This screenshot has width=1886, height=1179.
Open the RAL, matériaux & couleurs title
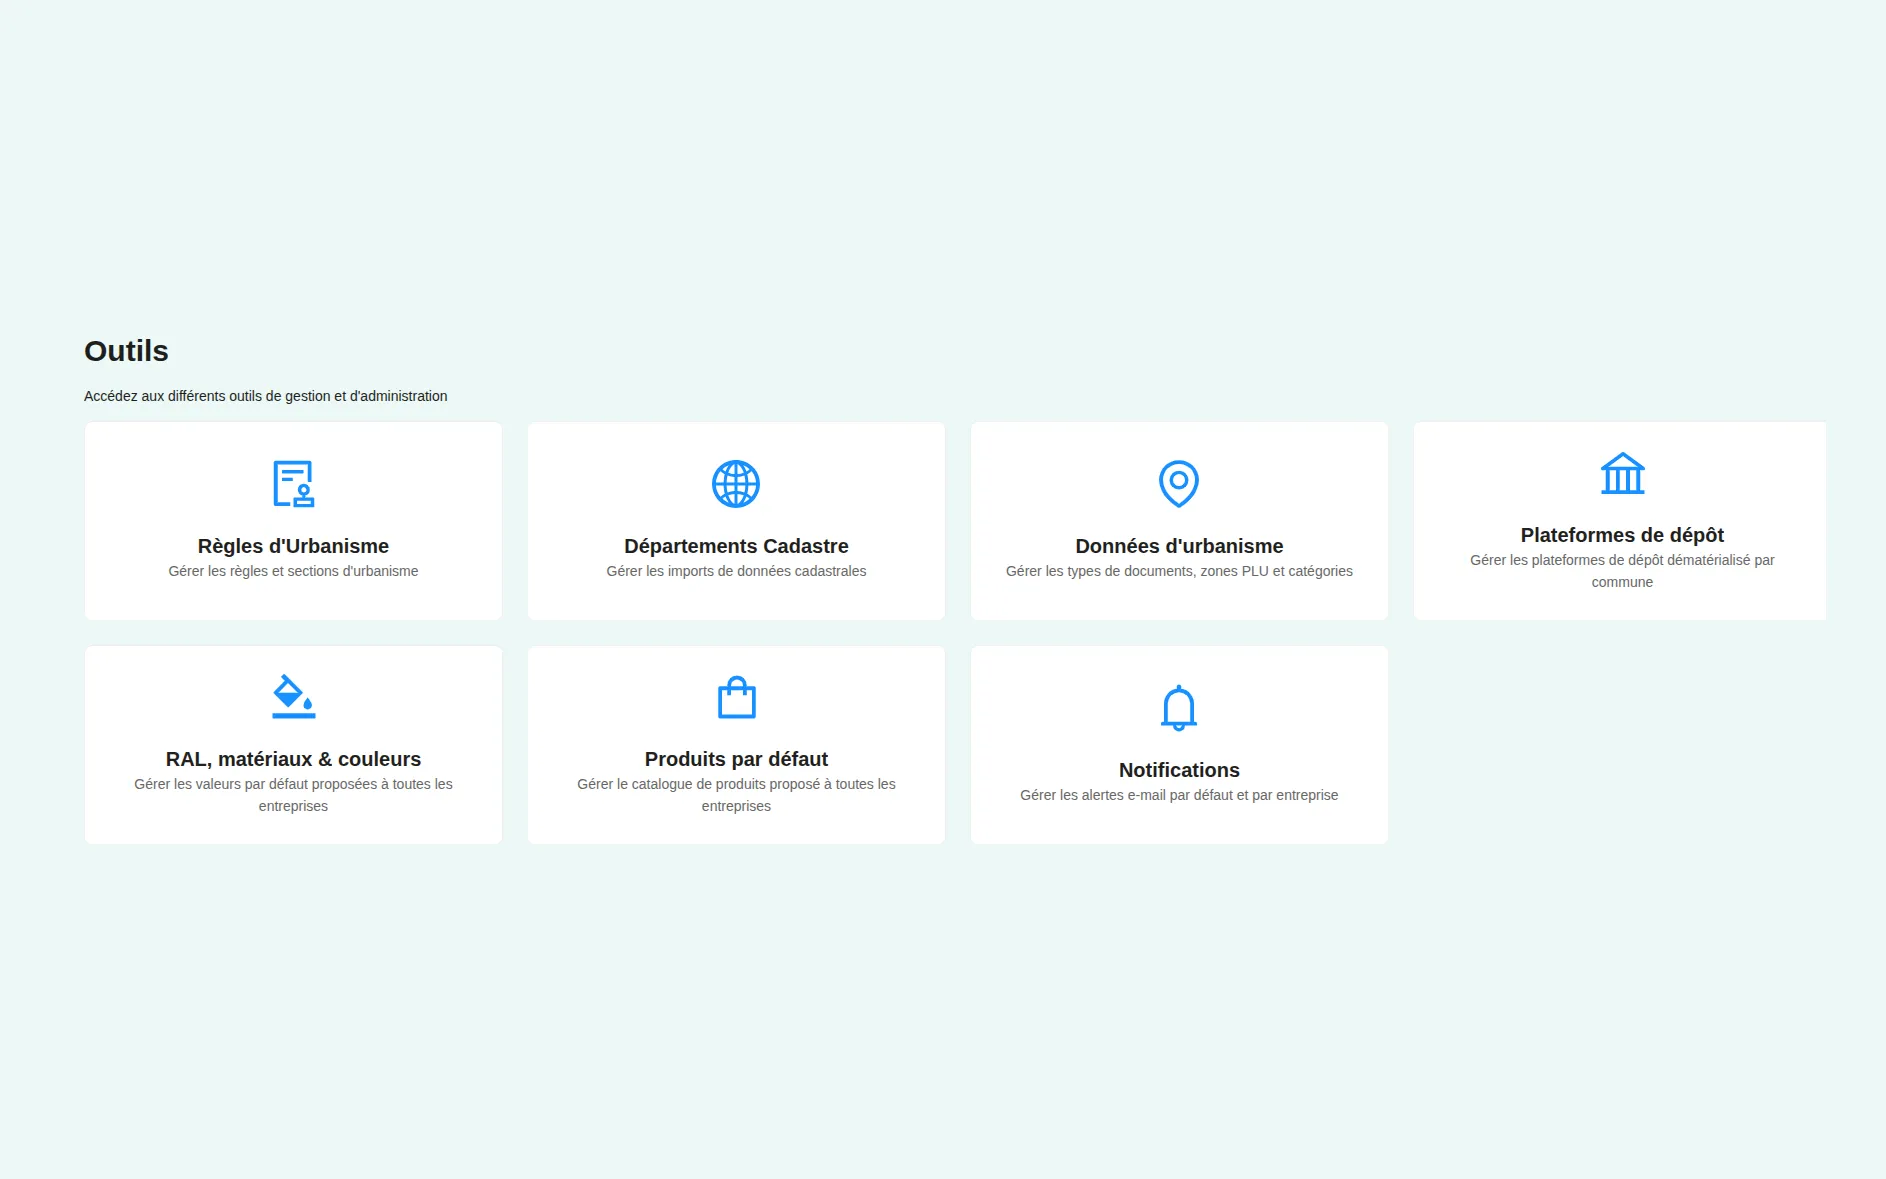point(293,759)
